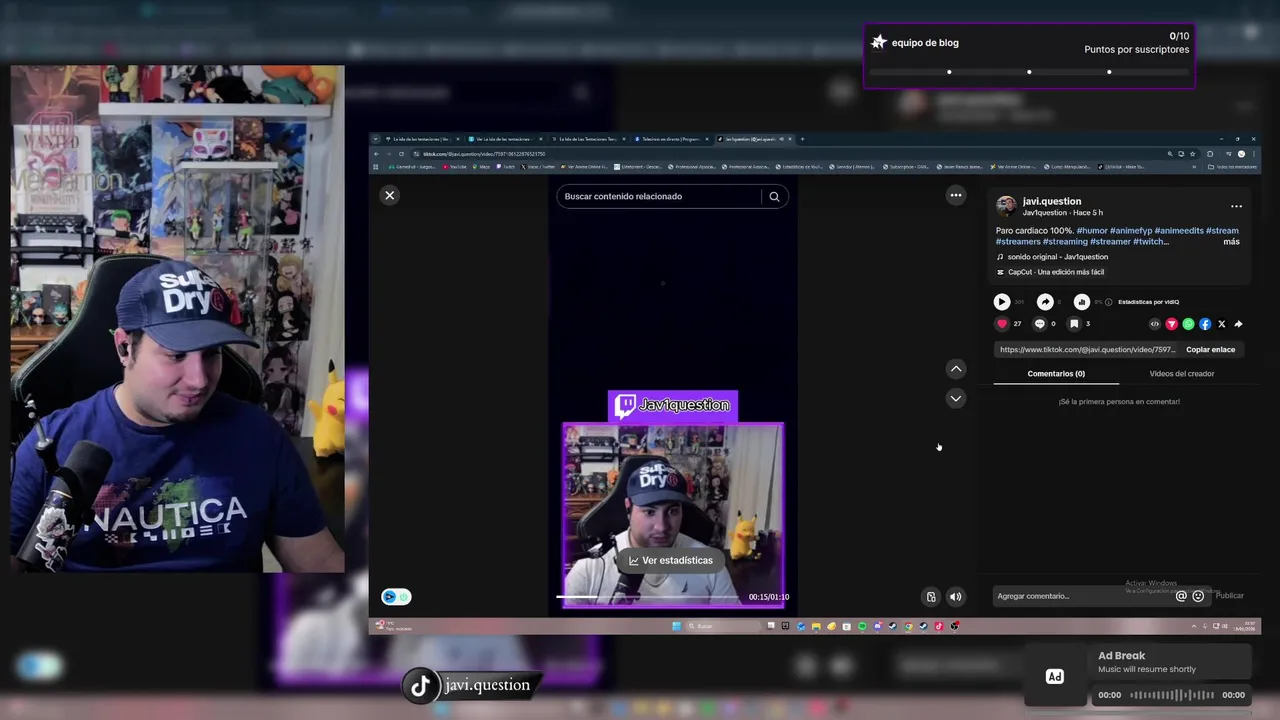Show hidden system tray icons chevron
Viewport: 1280px width, 720px height.
click(x=1193, y=626)
